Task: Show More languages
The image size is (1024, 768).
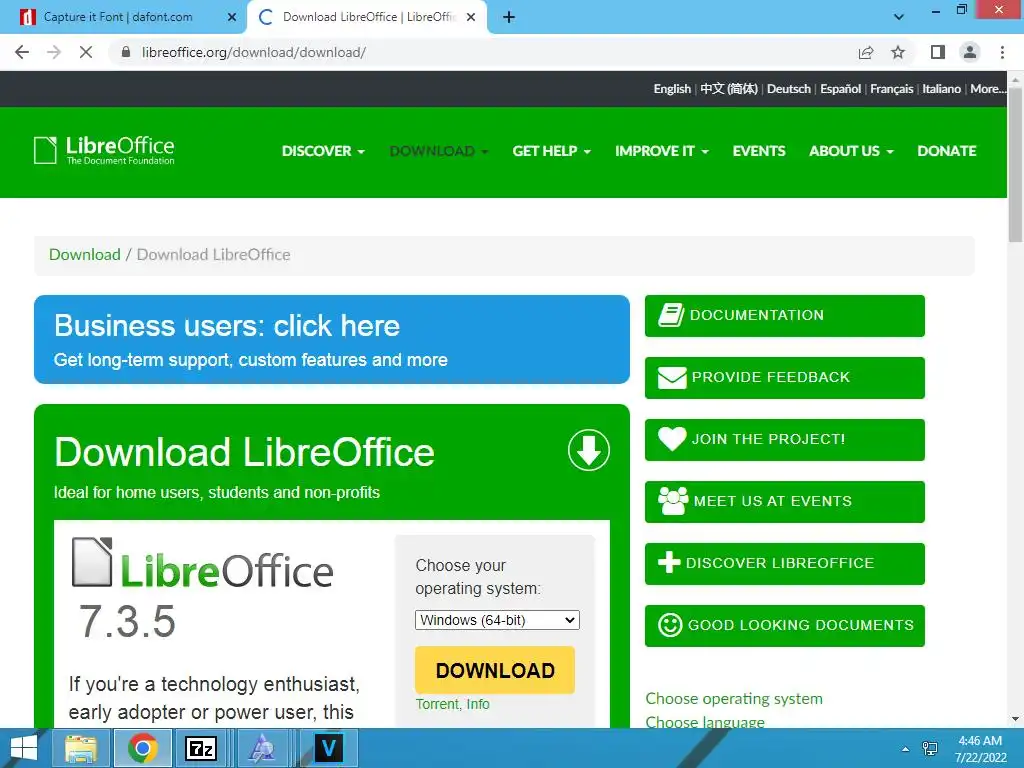Action: [x=987, y=89]
